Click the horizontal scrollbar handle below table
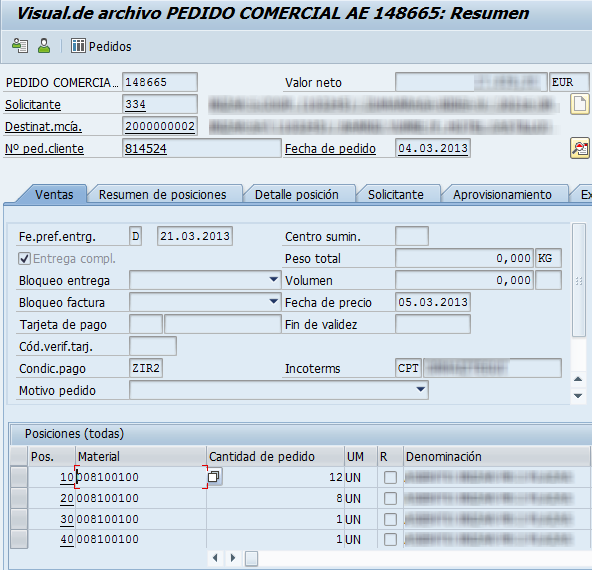Viewport: 592px width, 570px height. 251,558
